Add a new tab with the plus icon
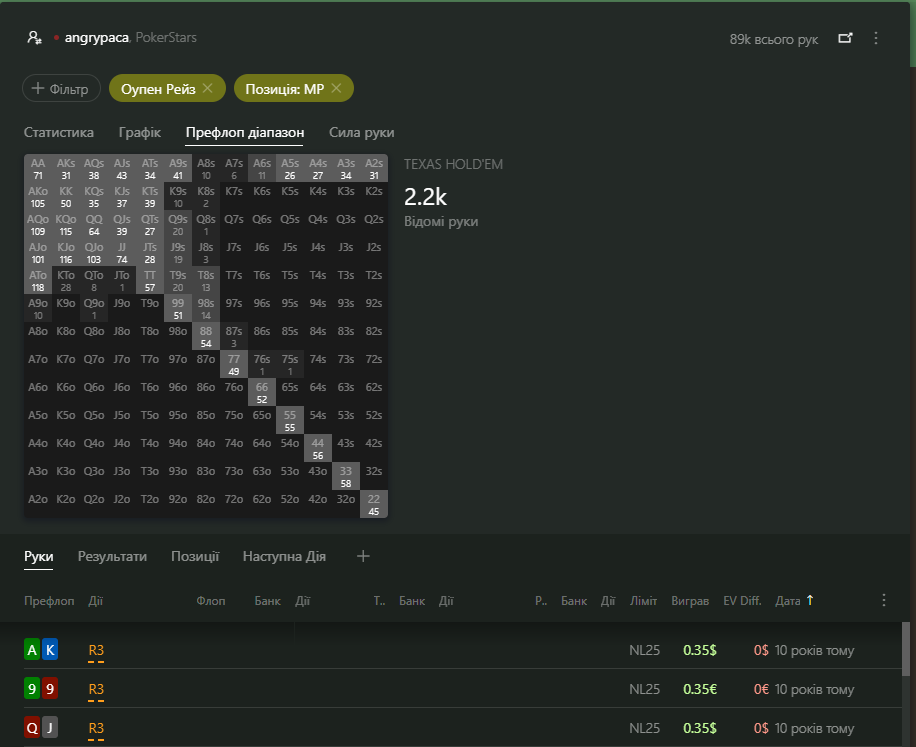 363,556
